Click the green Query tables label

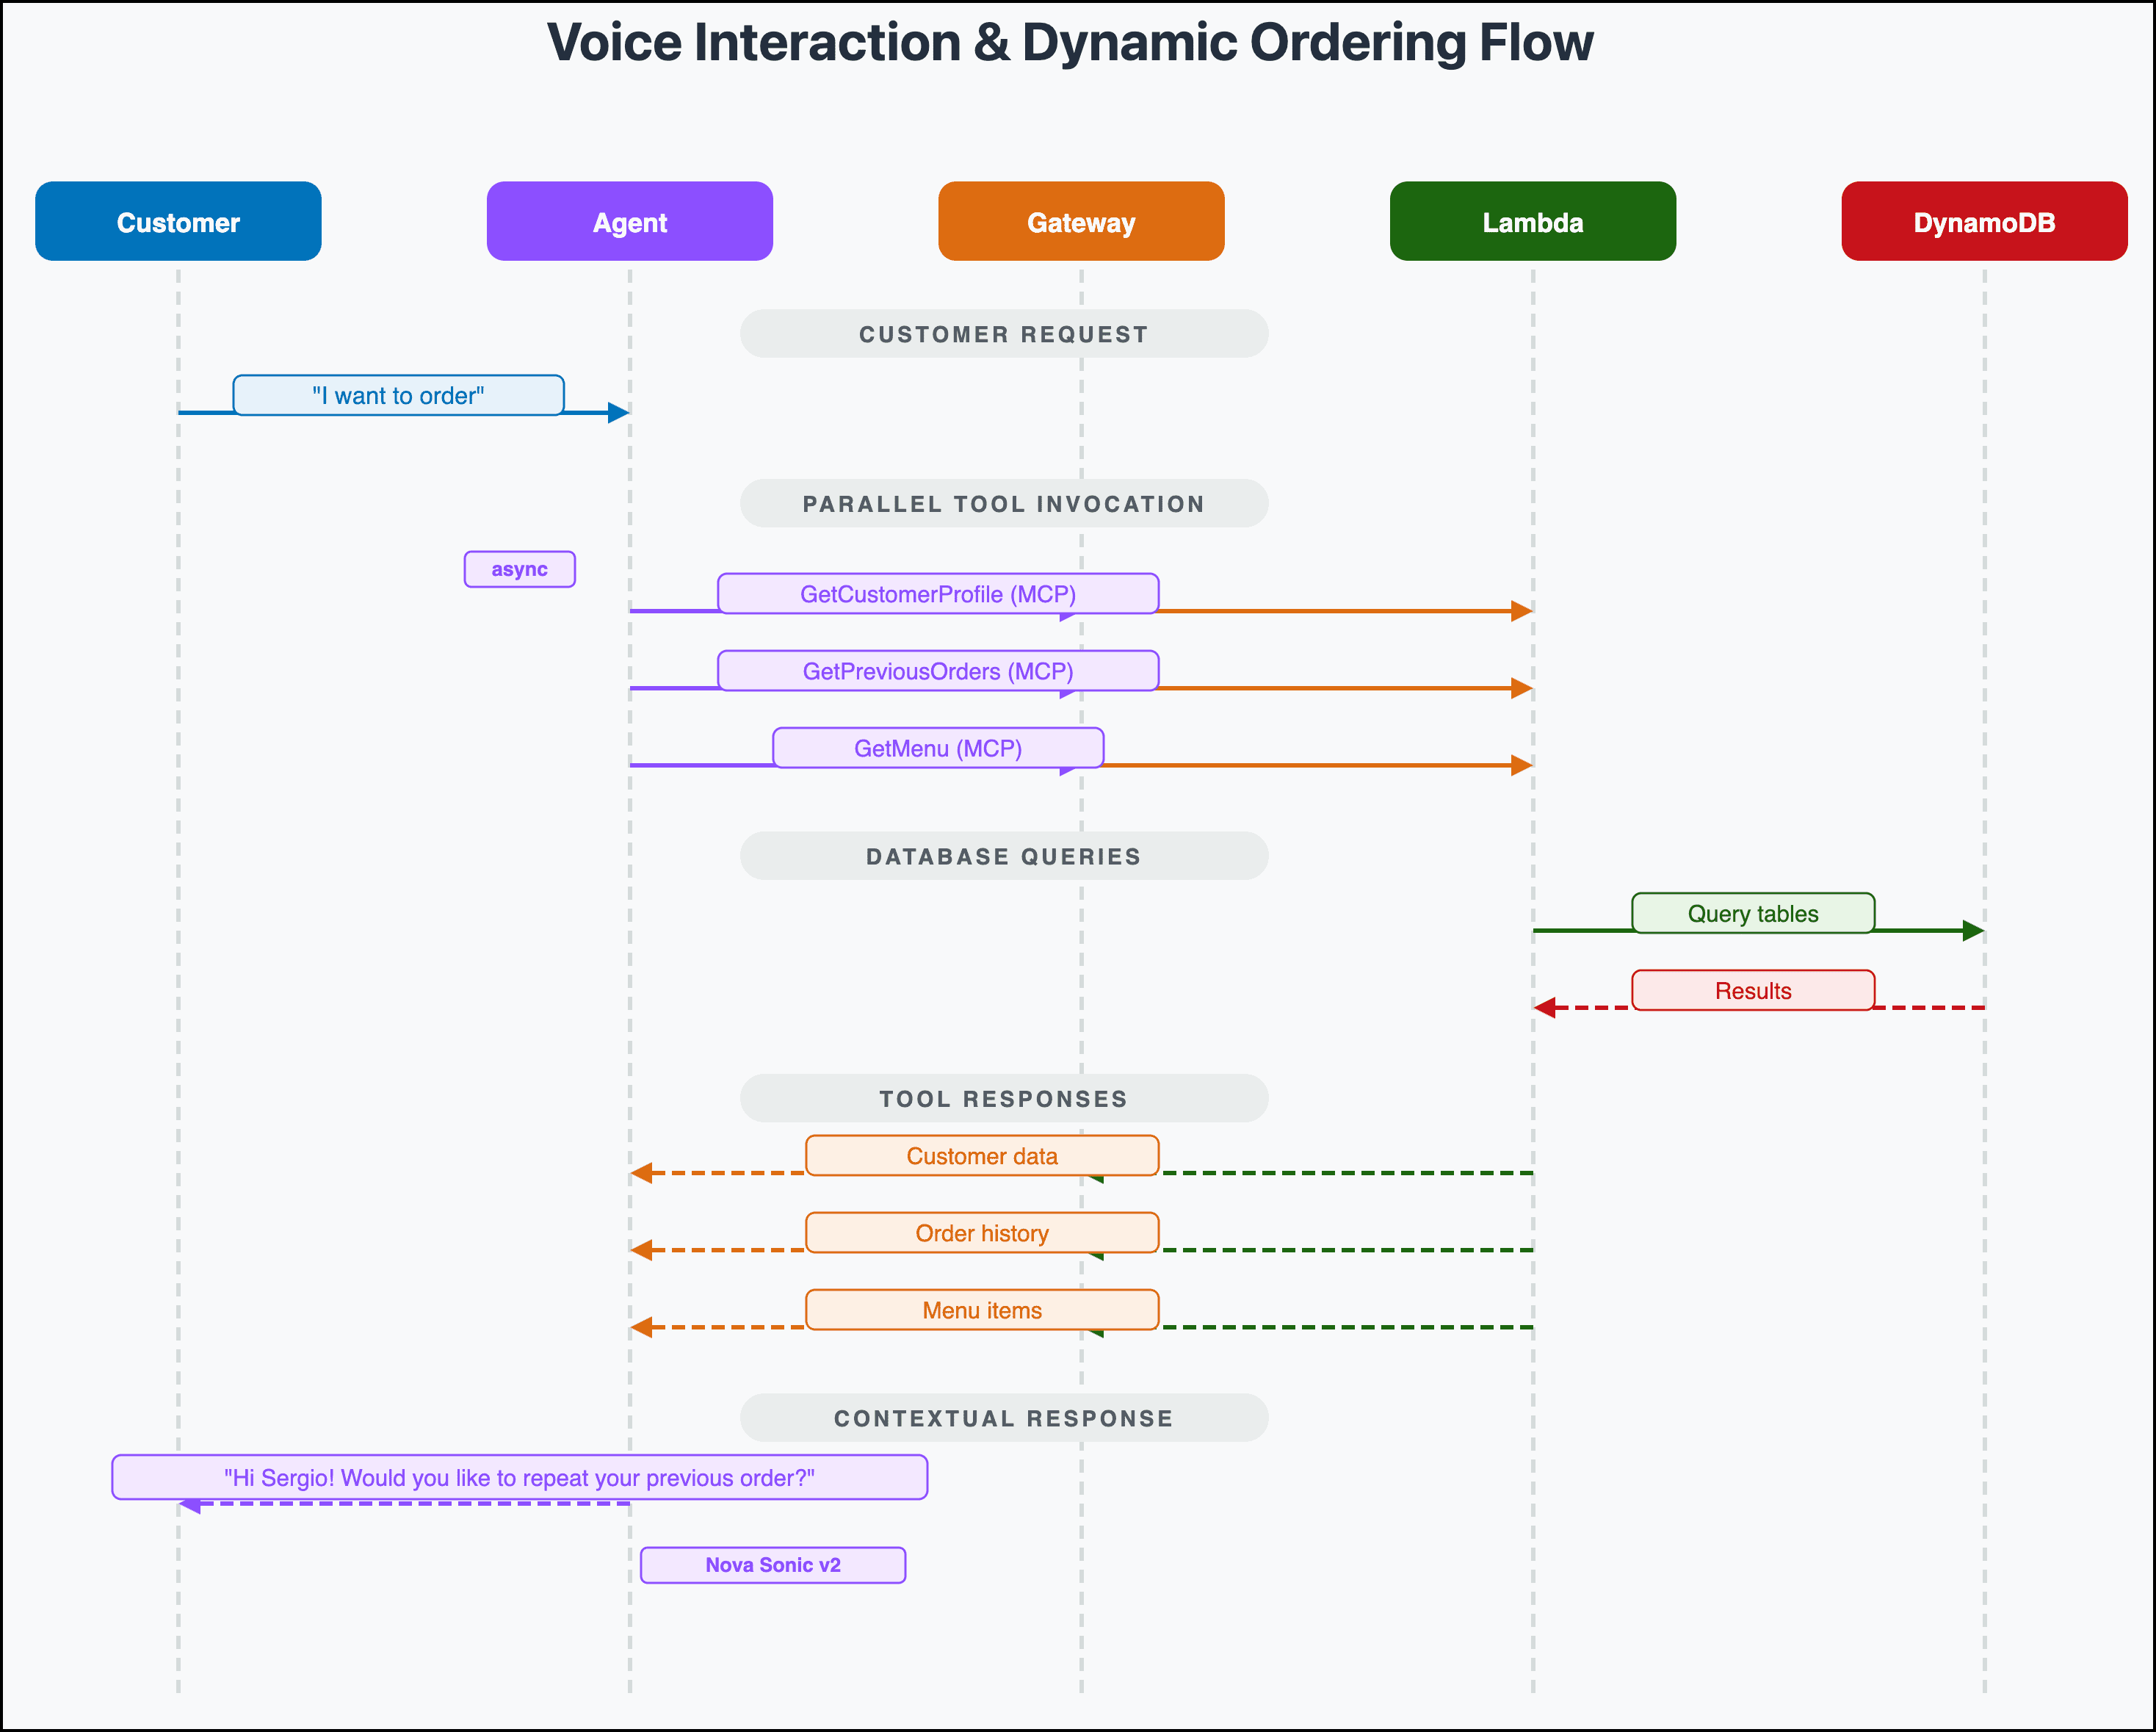(1752, 913)
